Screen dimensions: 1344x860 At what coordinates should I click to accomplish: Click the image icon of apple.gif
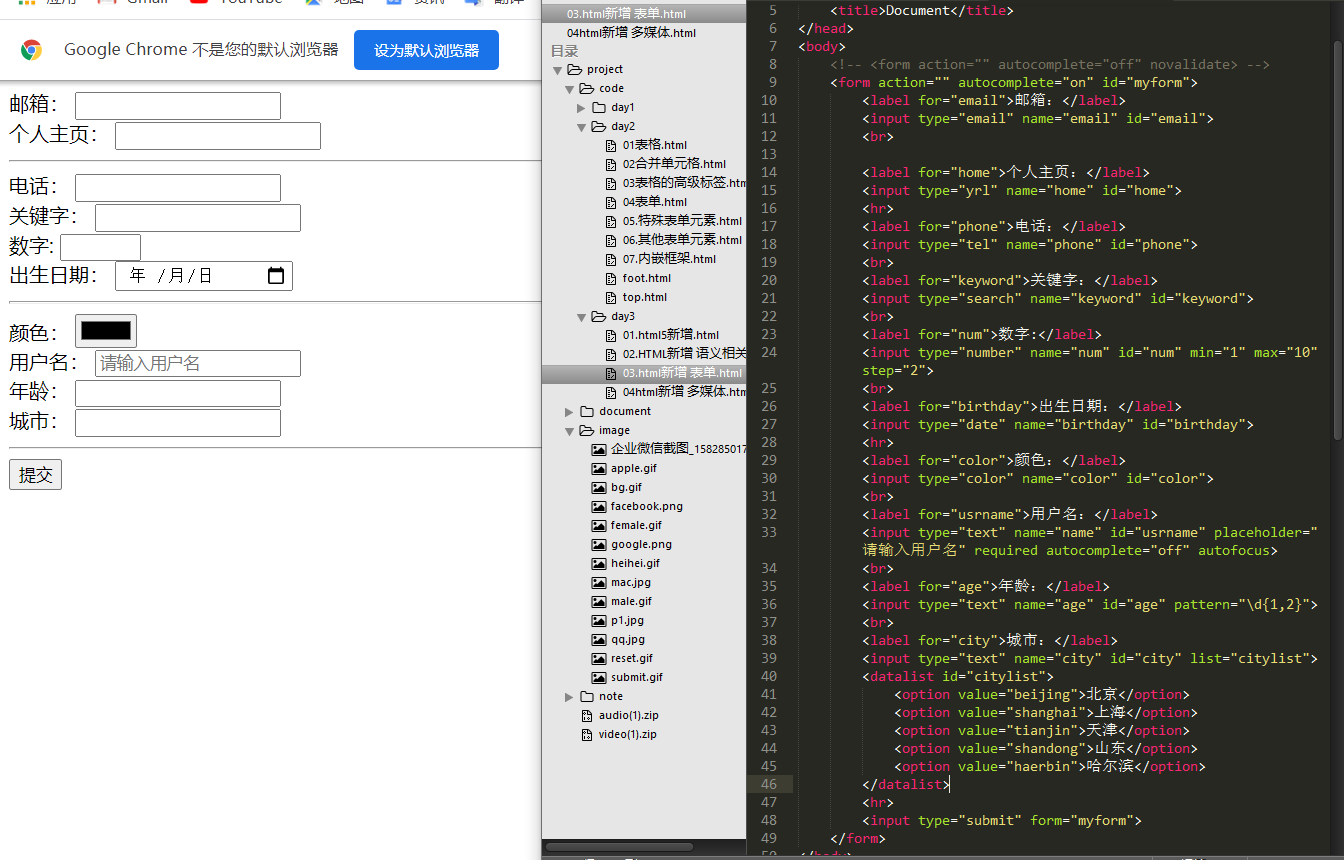pyautogui.click(x=599, y=469)
